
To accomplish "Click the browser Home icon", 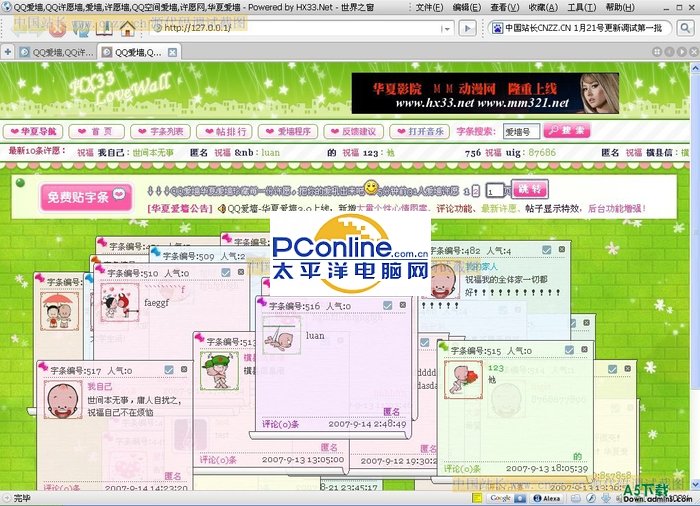I will pos(127,28).
